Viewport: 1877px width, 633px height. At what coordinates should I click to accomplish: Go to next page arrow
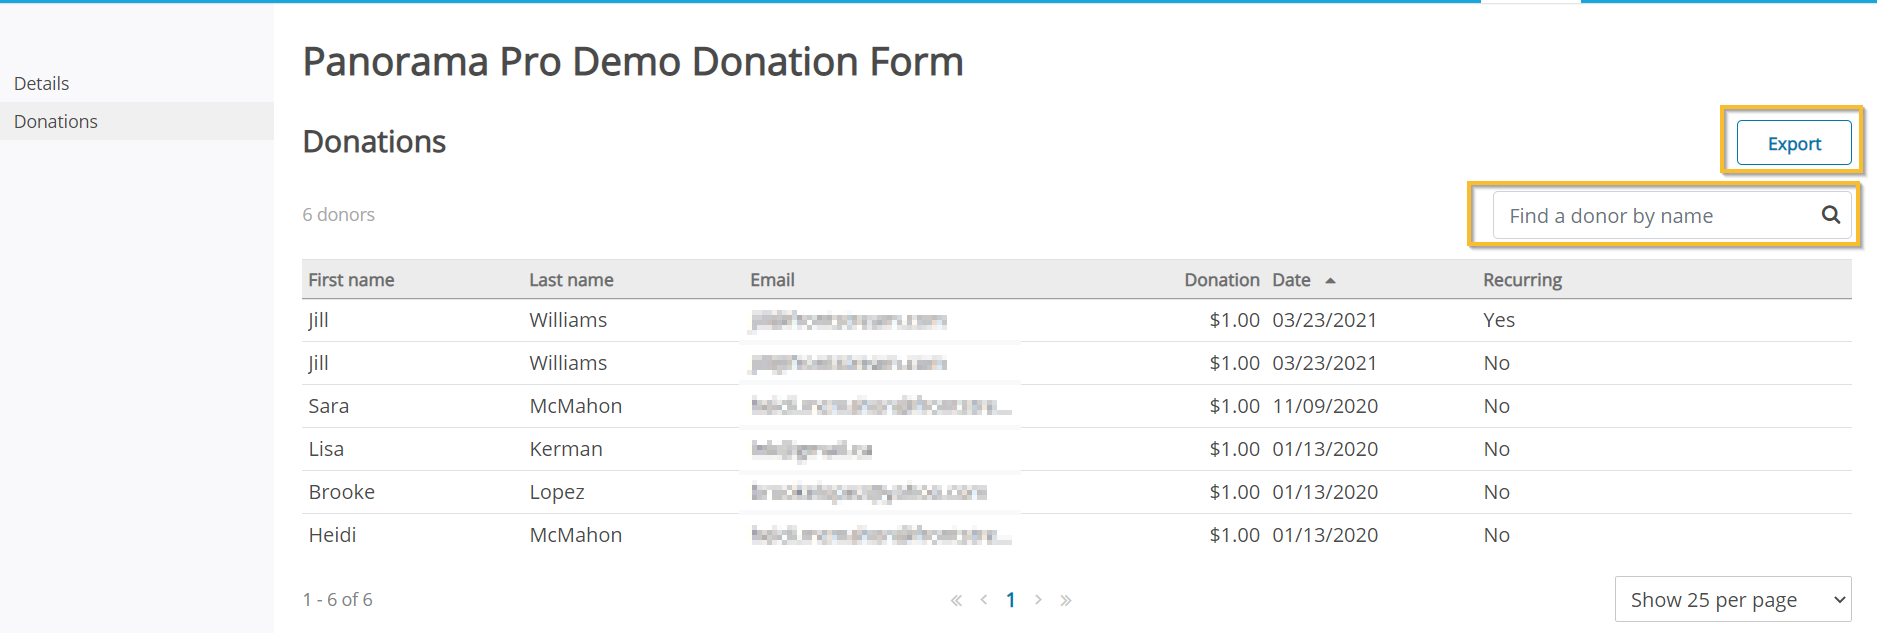tap(1038, 600)
